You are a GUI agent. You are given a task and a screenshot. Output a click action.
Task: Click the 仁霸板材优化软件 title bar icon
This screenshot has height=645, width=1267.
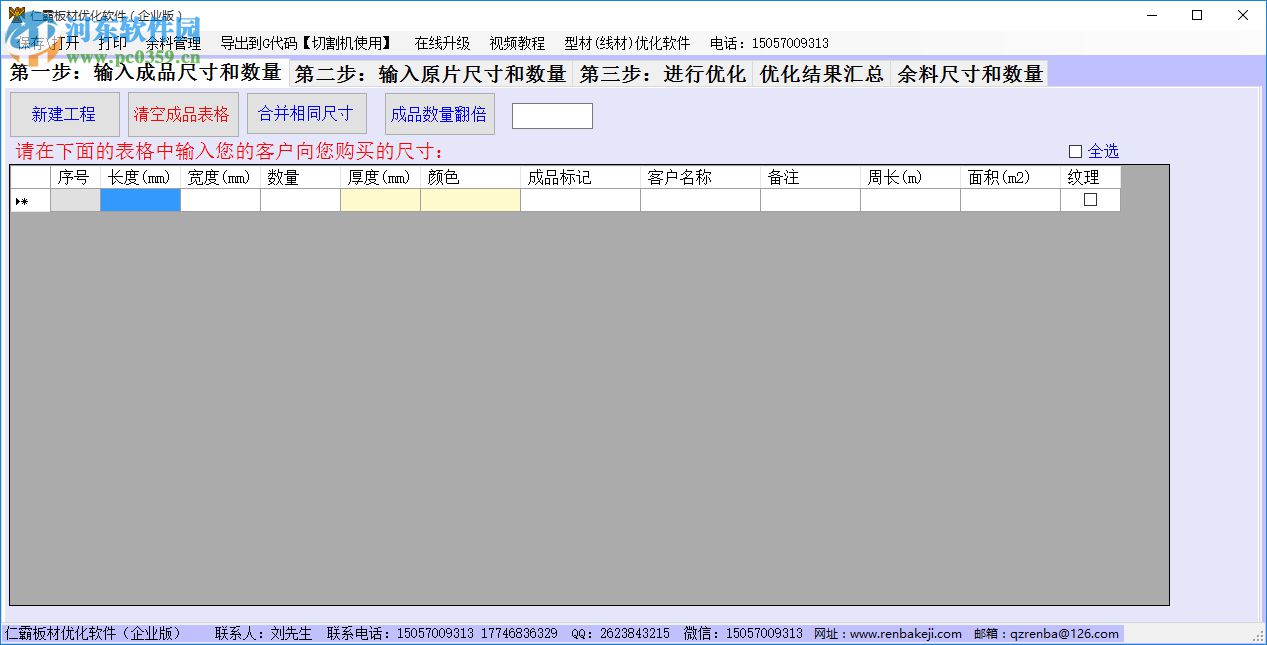pos(18,14)
